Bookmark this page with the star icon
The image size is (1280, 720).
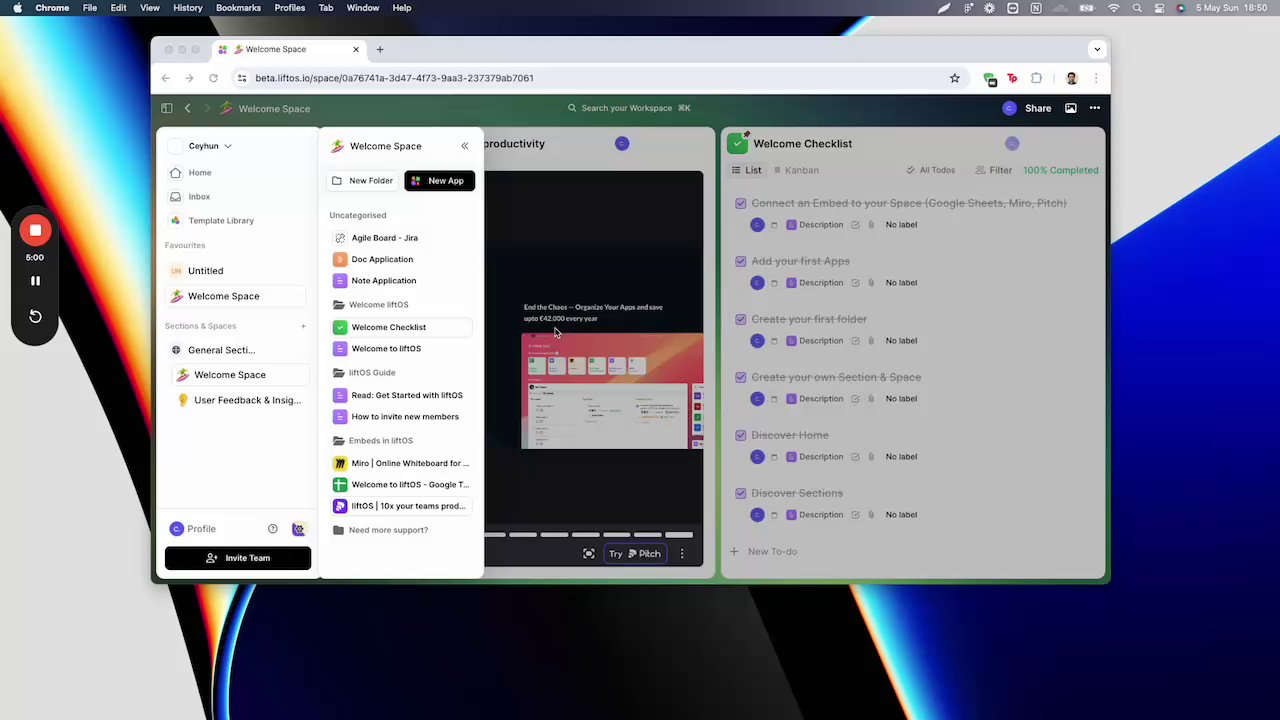tap(955, 78)
